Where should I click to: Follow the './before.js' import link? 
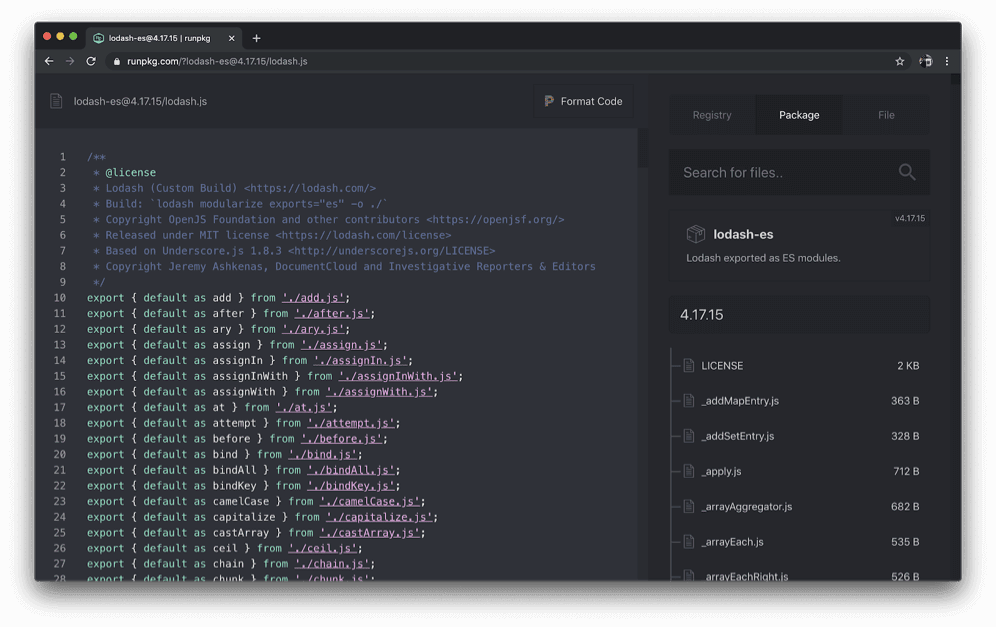coord(341,439)
